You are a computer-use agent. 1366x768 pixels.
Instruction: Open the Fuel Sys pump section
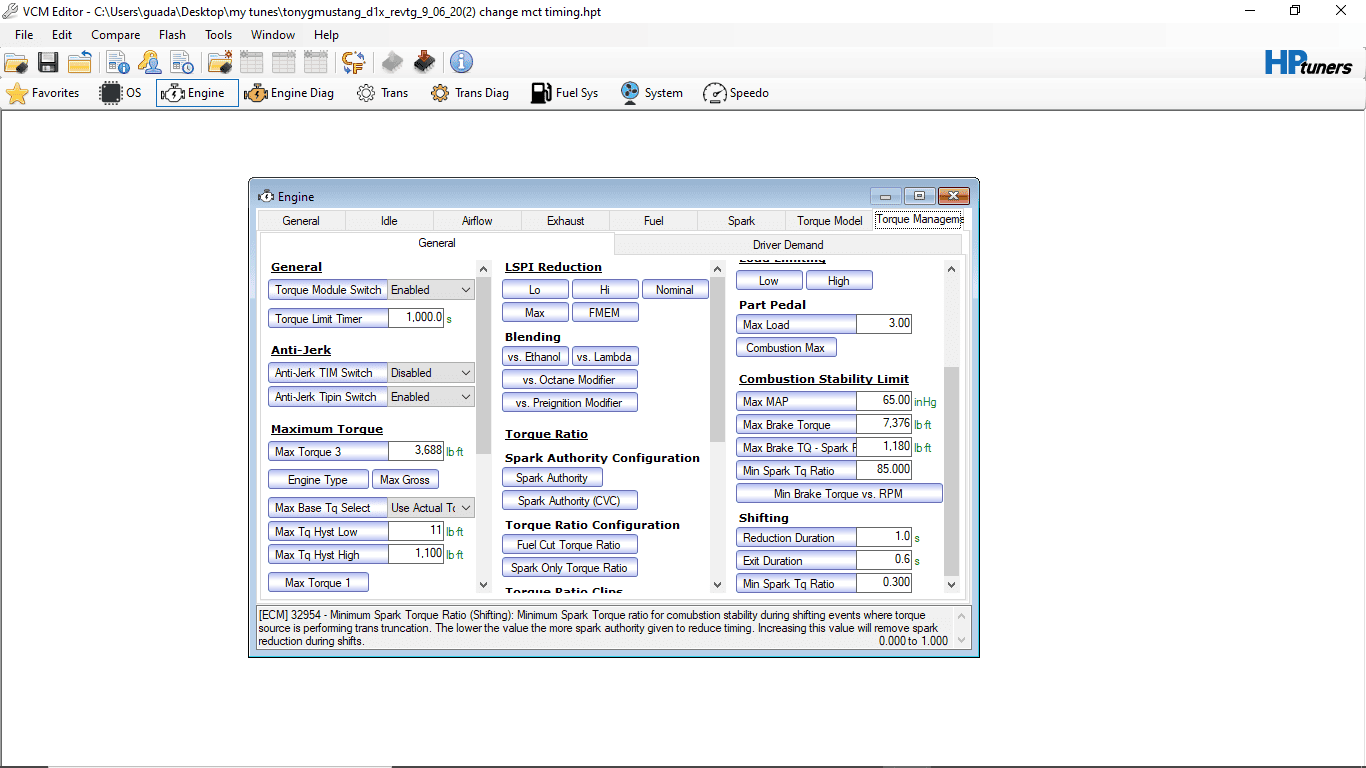coord(565,93)
